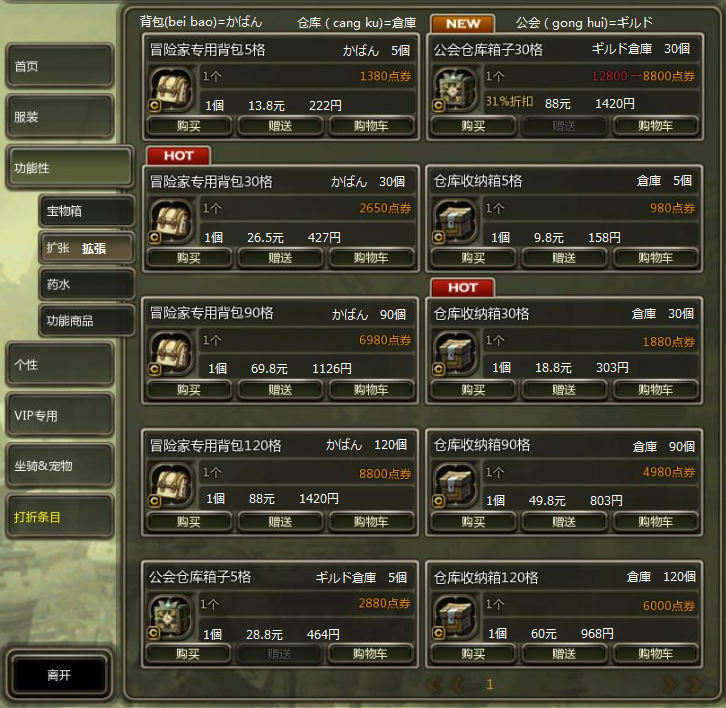The image size is (726, 708).
Task: Open the 首页 home category
Action: pyautogui.click(x=59, y=66)
